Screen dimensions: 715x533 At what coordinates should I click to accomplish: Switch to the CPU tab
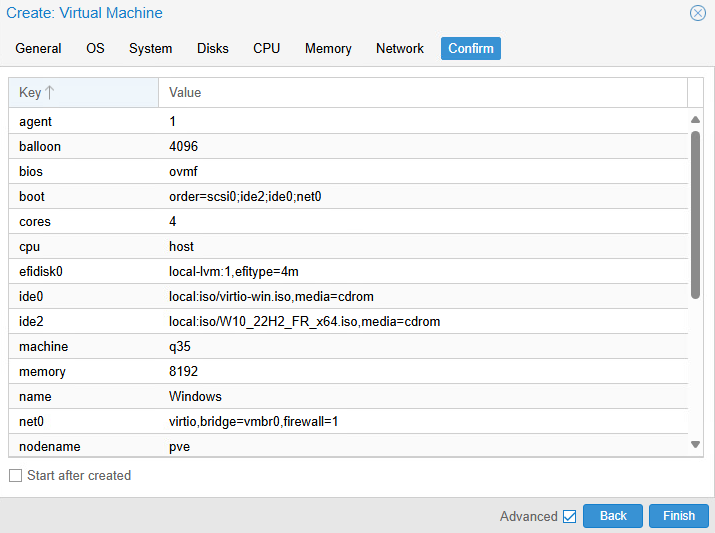266,48
